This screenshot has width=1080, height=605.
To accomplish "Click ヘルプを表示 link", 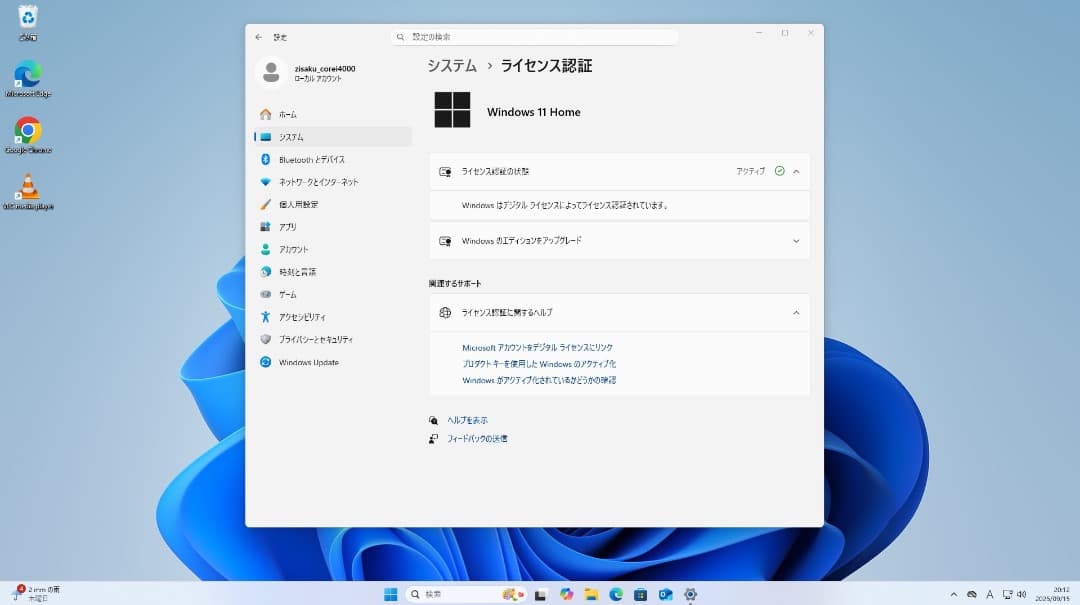I will click(468, 420).
